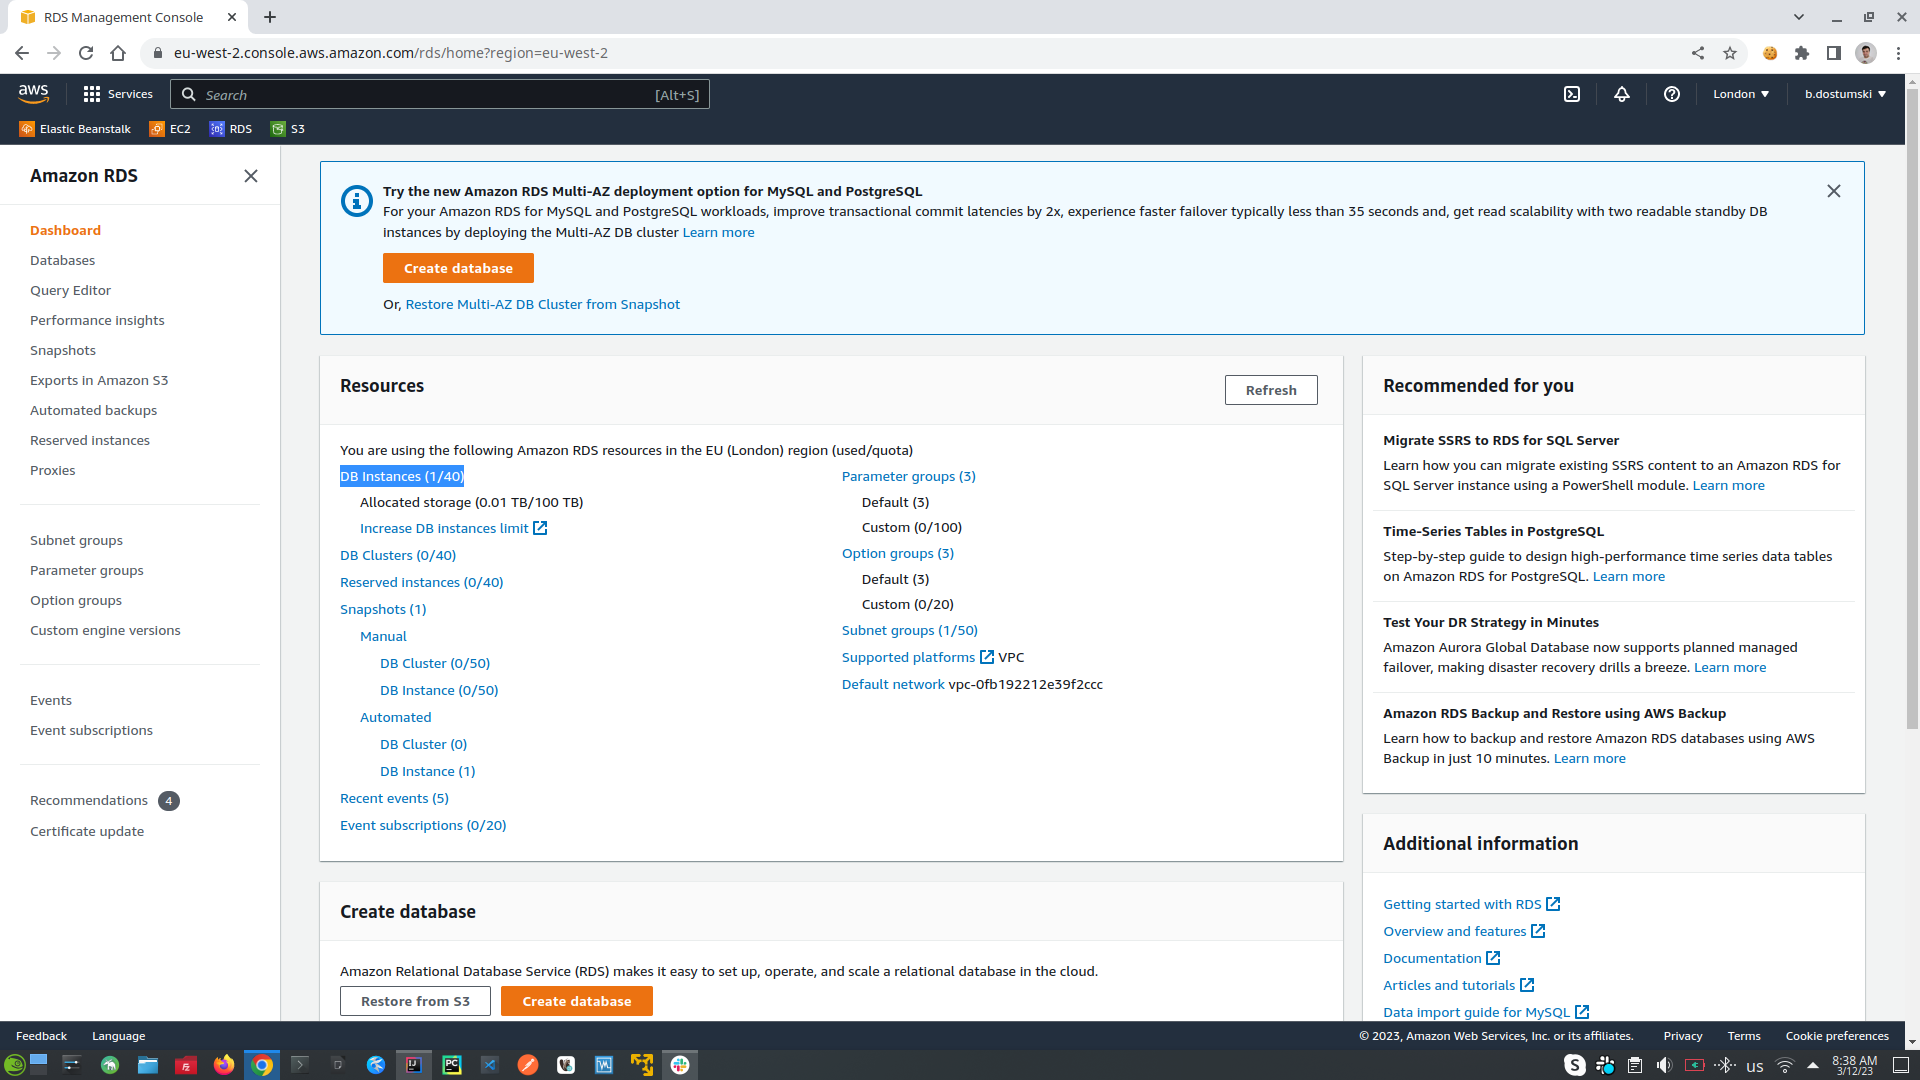Open the S3 favorites shortcut
1920x1080 pixels.
point(288,129)
